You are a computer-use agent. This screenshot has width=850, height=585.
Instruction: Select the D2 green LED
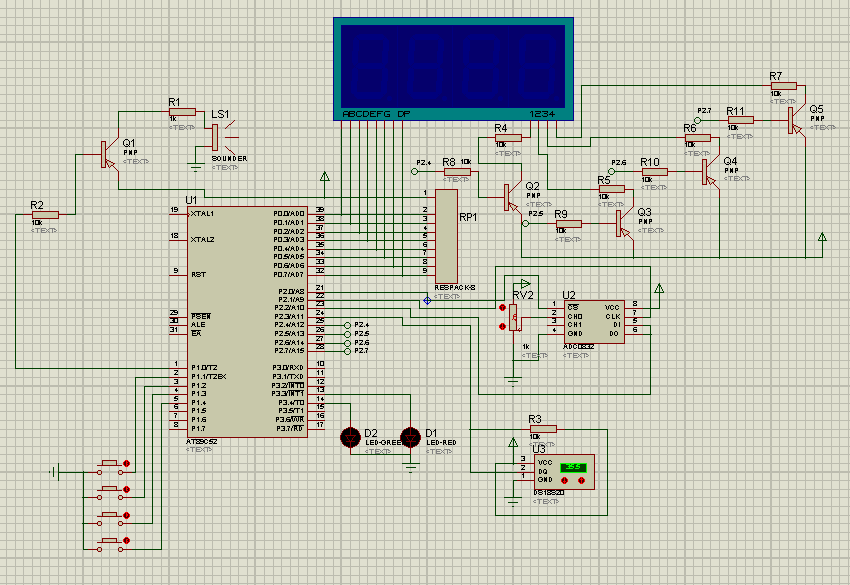[350, 436]
